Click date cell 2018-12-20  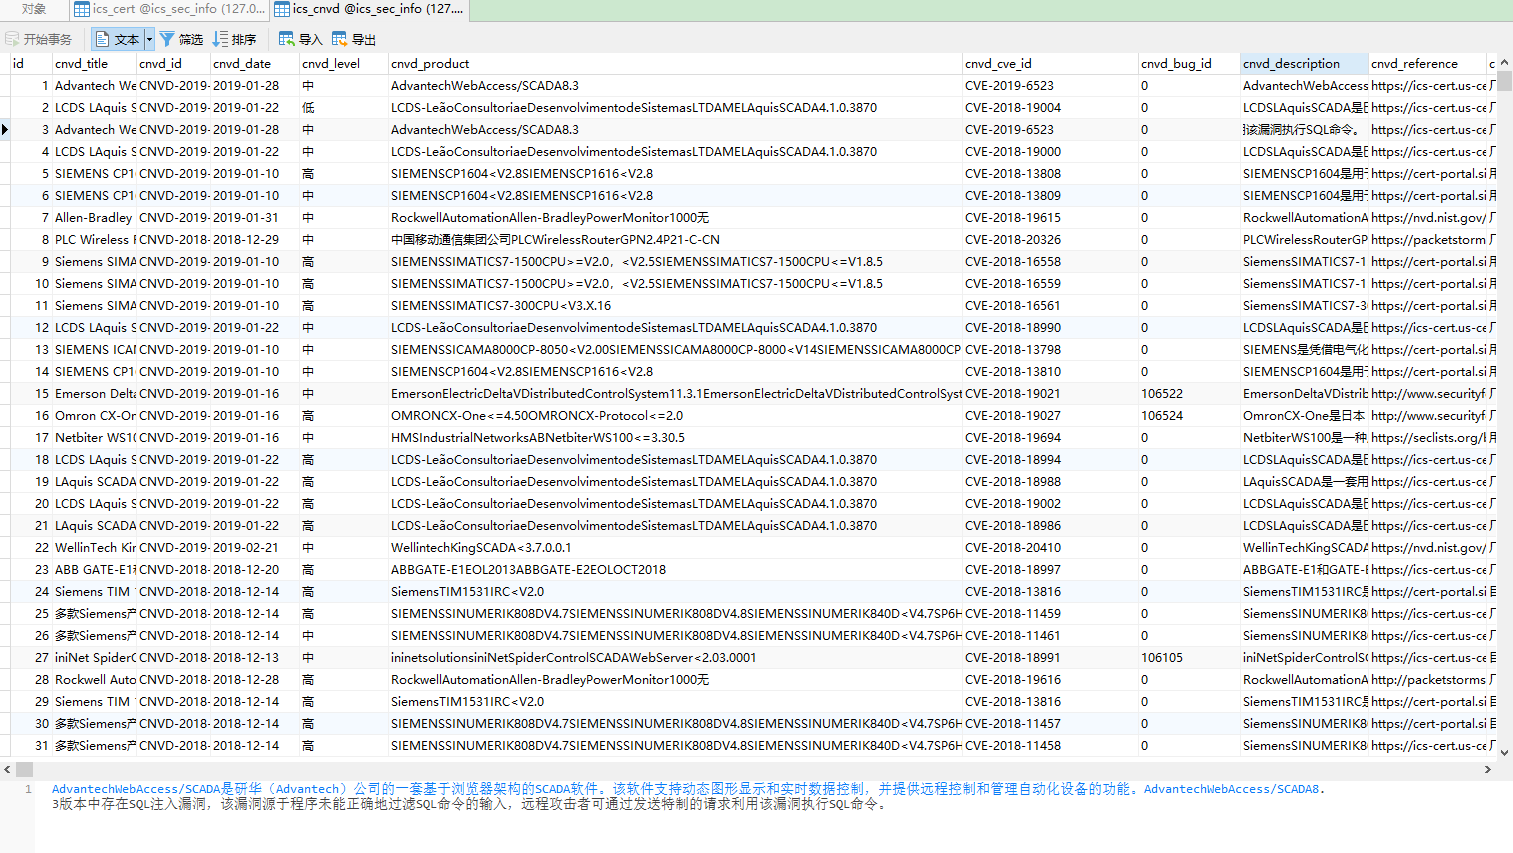tap(255, 569)
